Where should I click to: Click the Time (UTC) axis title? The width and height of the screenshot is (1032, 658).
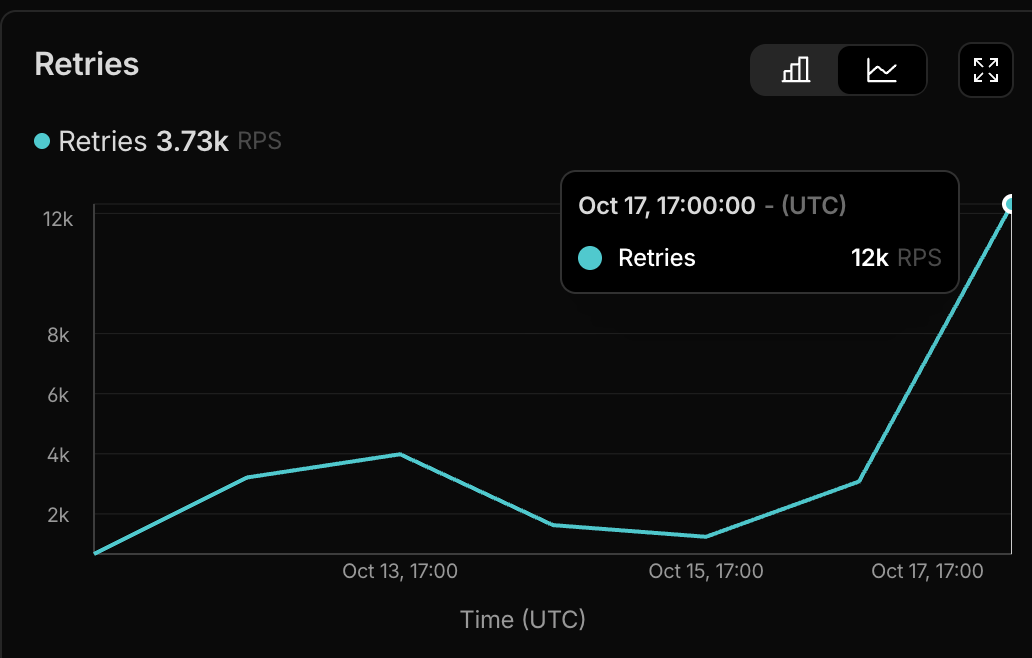coord(523,619)
